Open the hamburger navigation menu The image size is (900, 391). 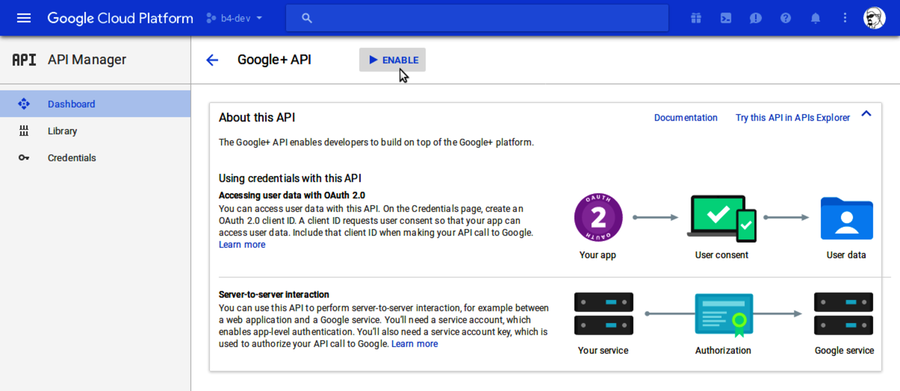(24, 18)
